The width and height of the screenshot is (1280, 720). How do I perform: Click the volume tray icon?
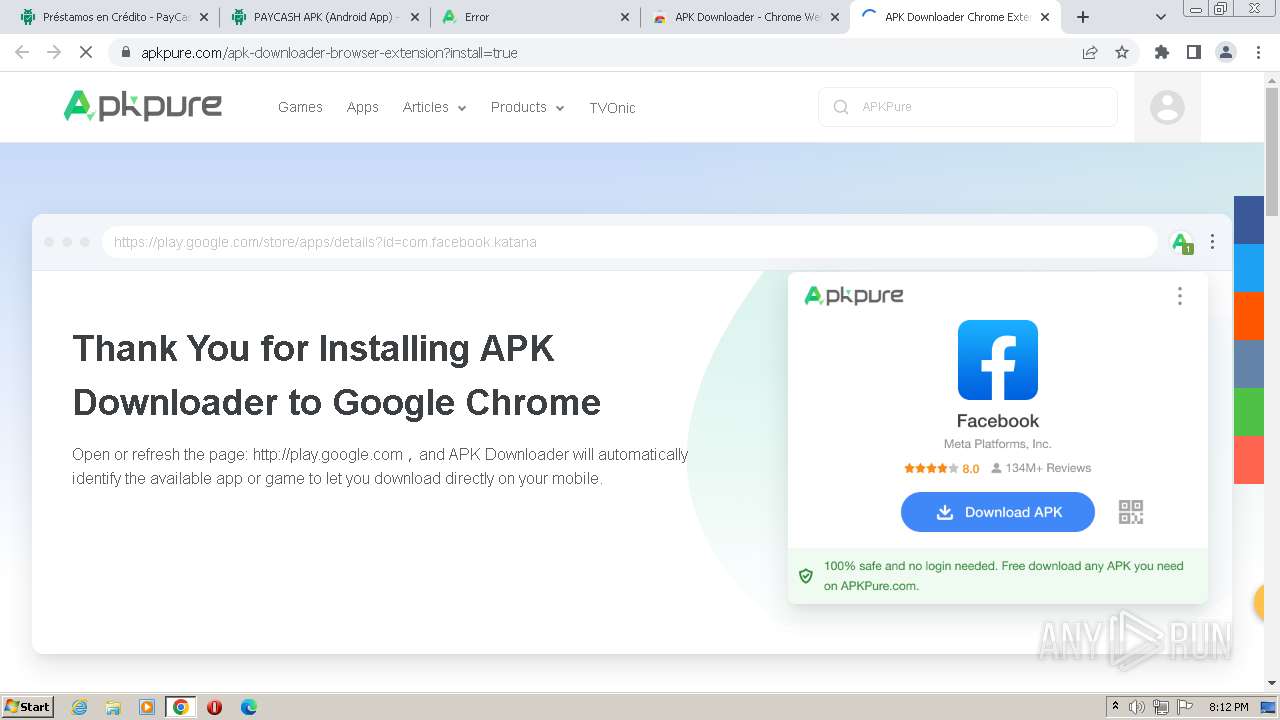[1137, 707]
